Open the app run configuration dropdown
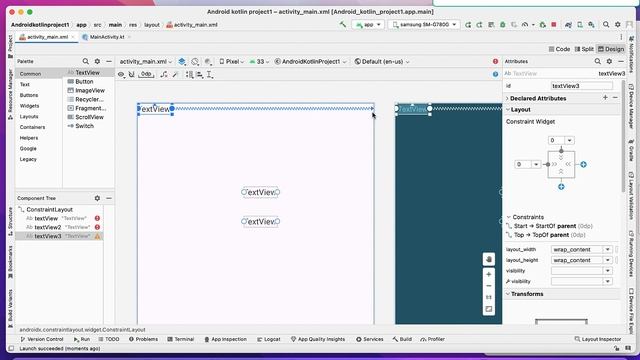The width and height of the screenshot is (640, 360). point(369,24)
